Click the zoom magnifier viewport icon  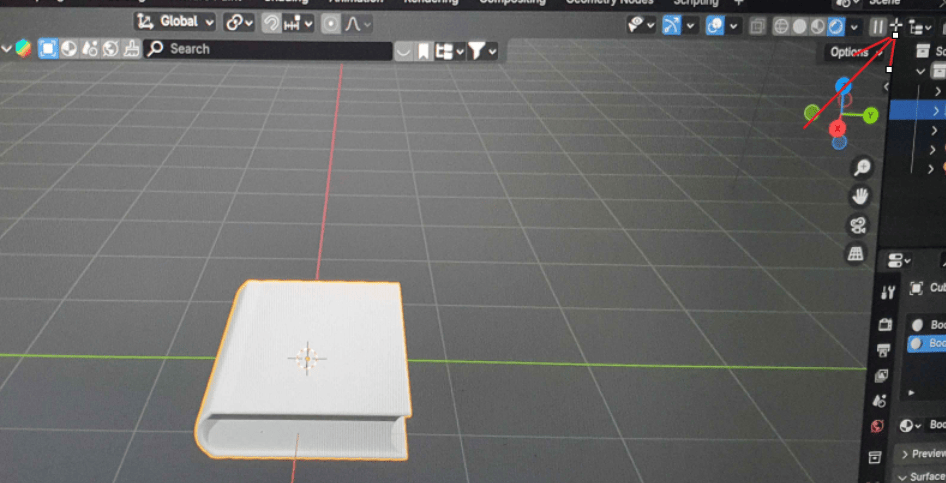pos(860,168)
